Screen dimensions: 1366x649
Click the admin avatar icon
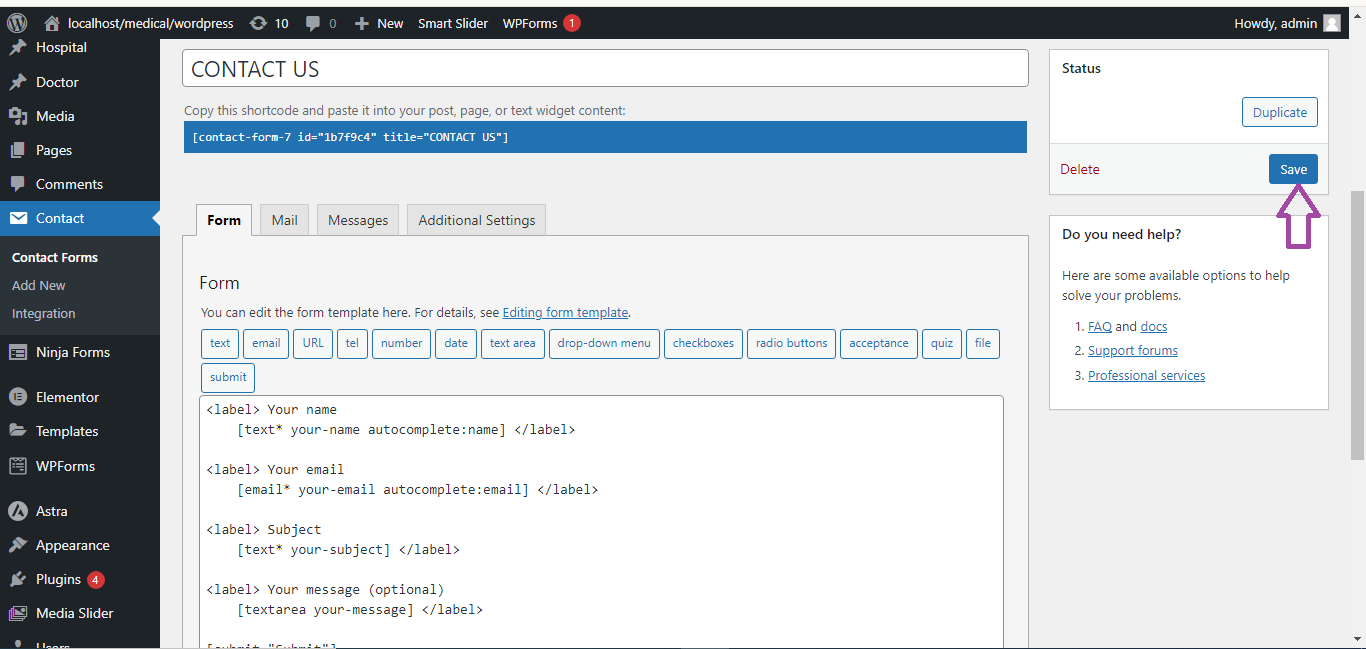1332,23
